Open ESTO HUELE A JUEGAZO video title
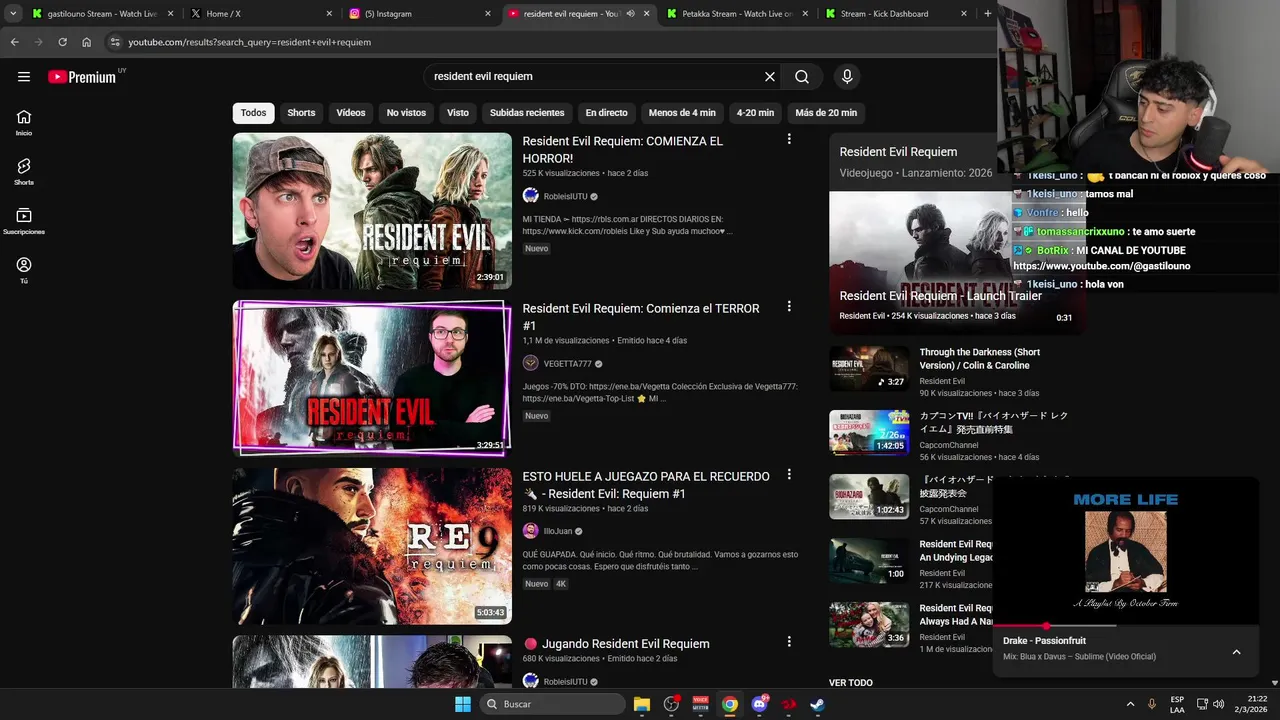 pyautogui.click(x=646, y=485)
